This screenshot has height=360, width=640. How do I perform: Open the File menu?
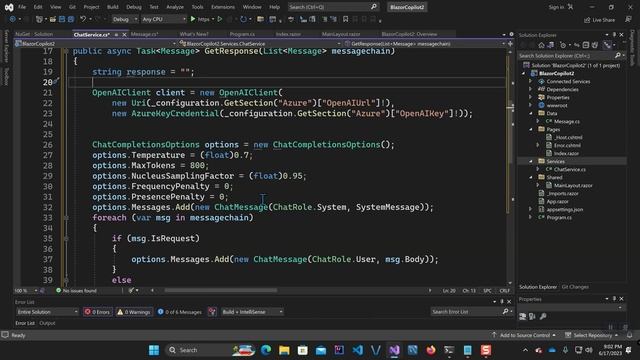tap(22, 7)
